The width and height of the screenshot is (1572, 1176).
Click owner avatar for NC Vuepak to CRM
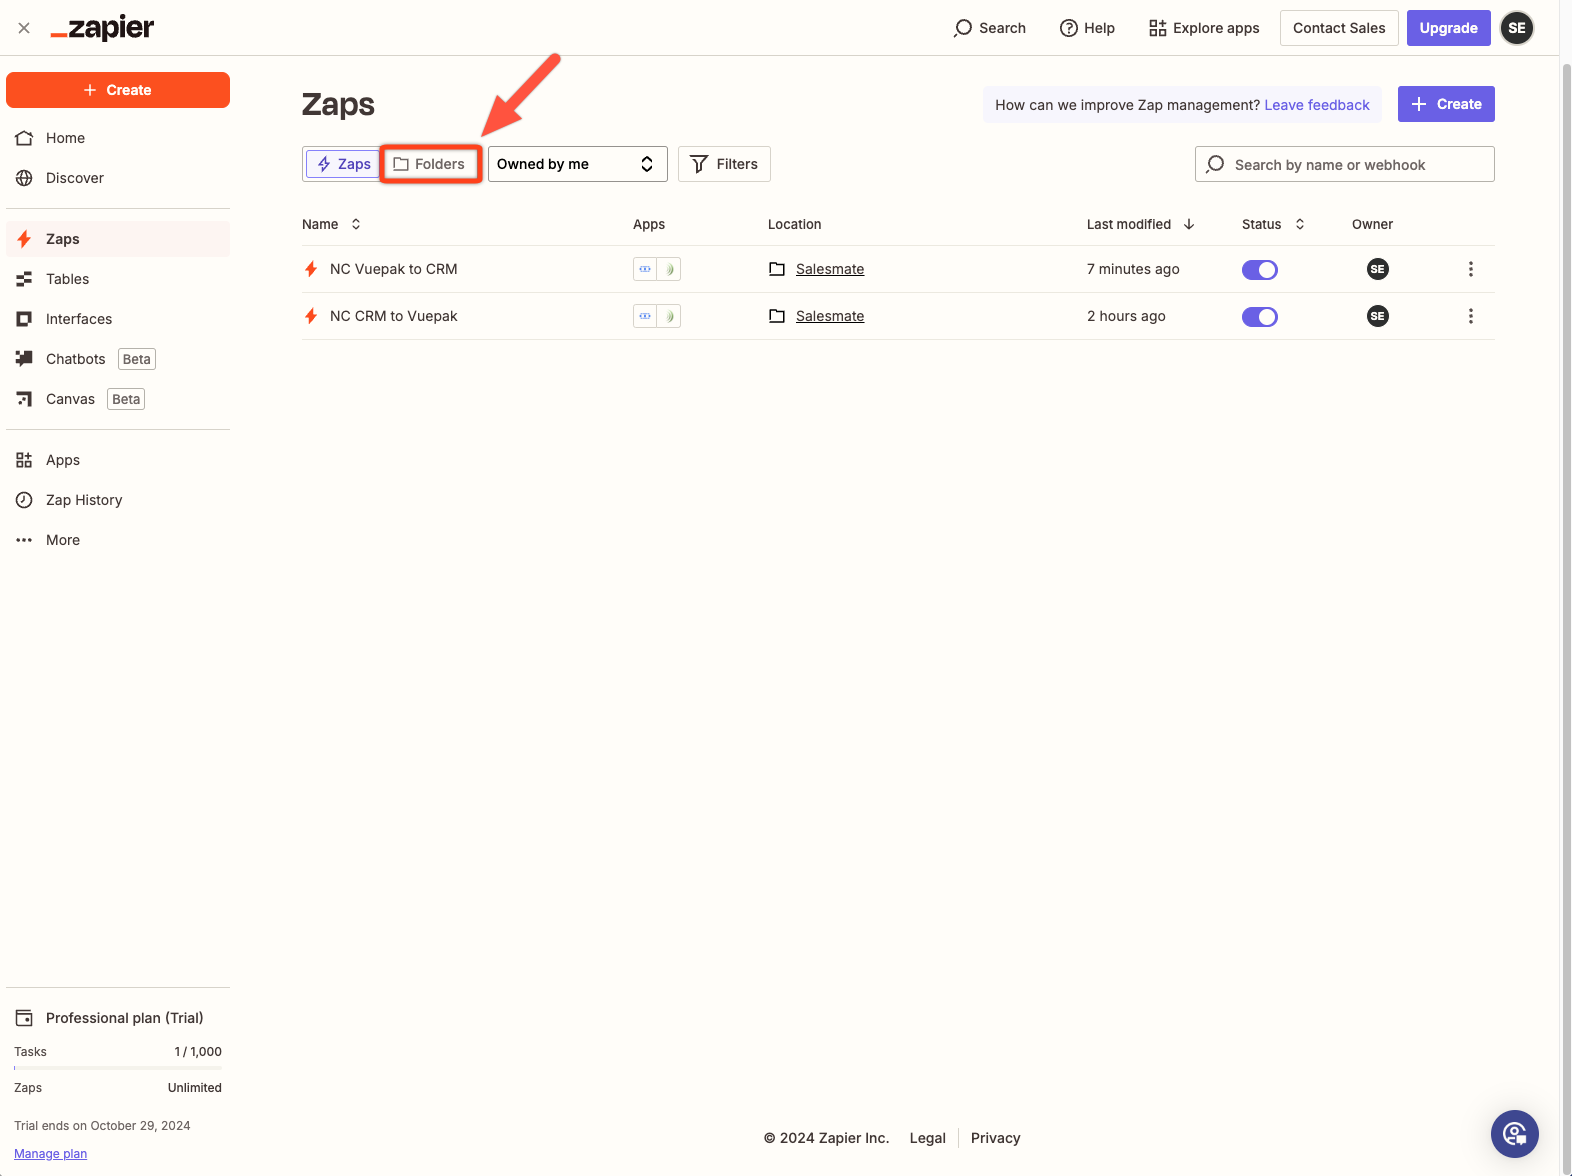click(1378, 269)
